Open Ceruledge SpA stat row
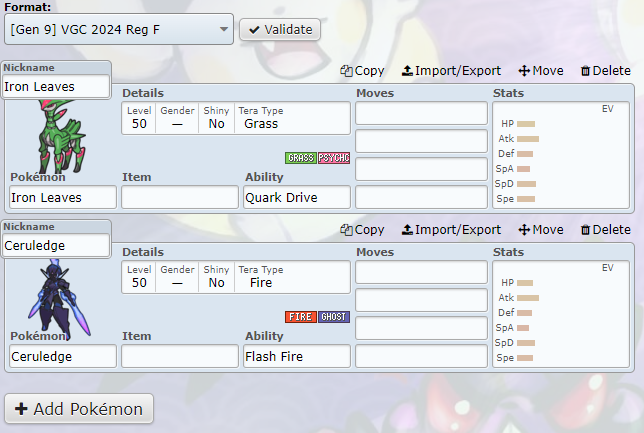644x433 pixels. click(x=561, y=328)
